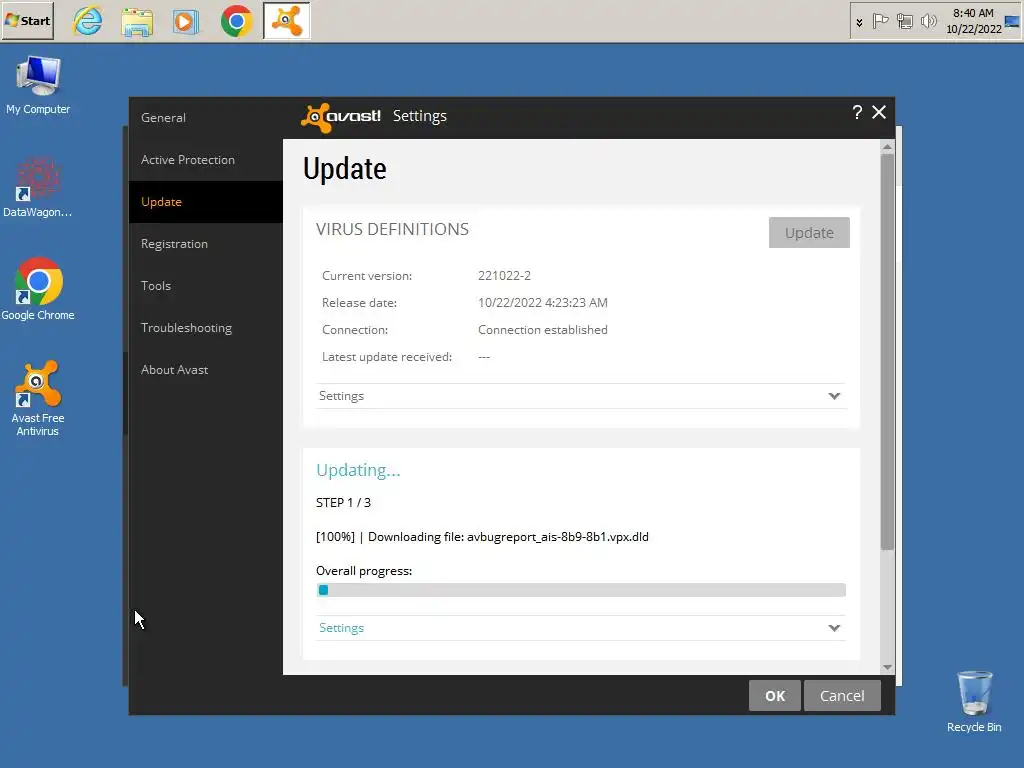1024x768 pixels.
Task: Click the Start button
Action: pyautogui.click(x=27, y=21)
